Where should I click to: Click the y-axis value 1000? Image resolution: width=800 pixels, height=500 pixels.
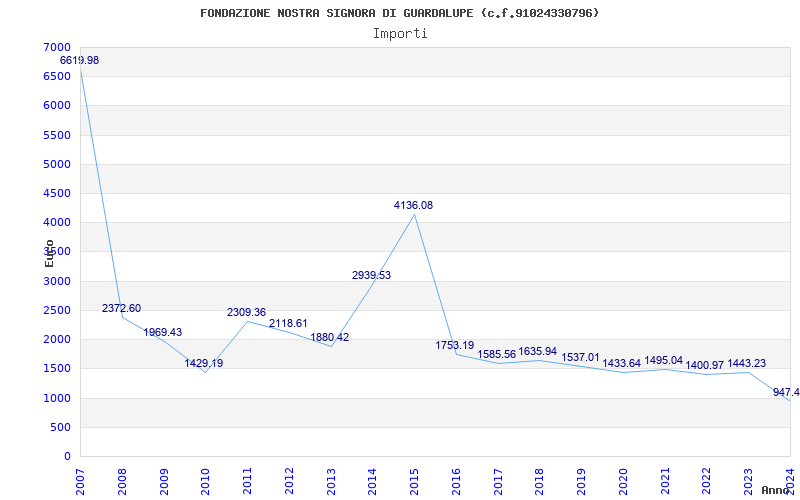tap(58, 398)
